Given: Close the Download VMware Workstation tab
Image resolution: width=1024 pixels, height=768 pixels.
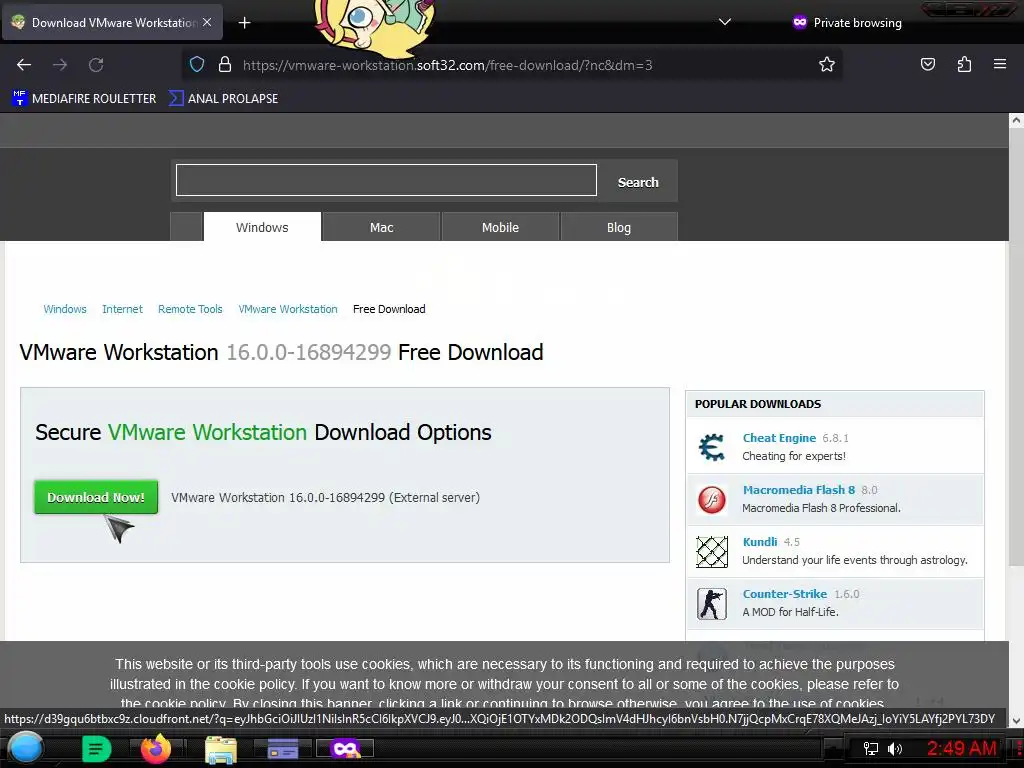Looking at the screenshot, I should tap(207, 22).
